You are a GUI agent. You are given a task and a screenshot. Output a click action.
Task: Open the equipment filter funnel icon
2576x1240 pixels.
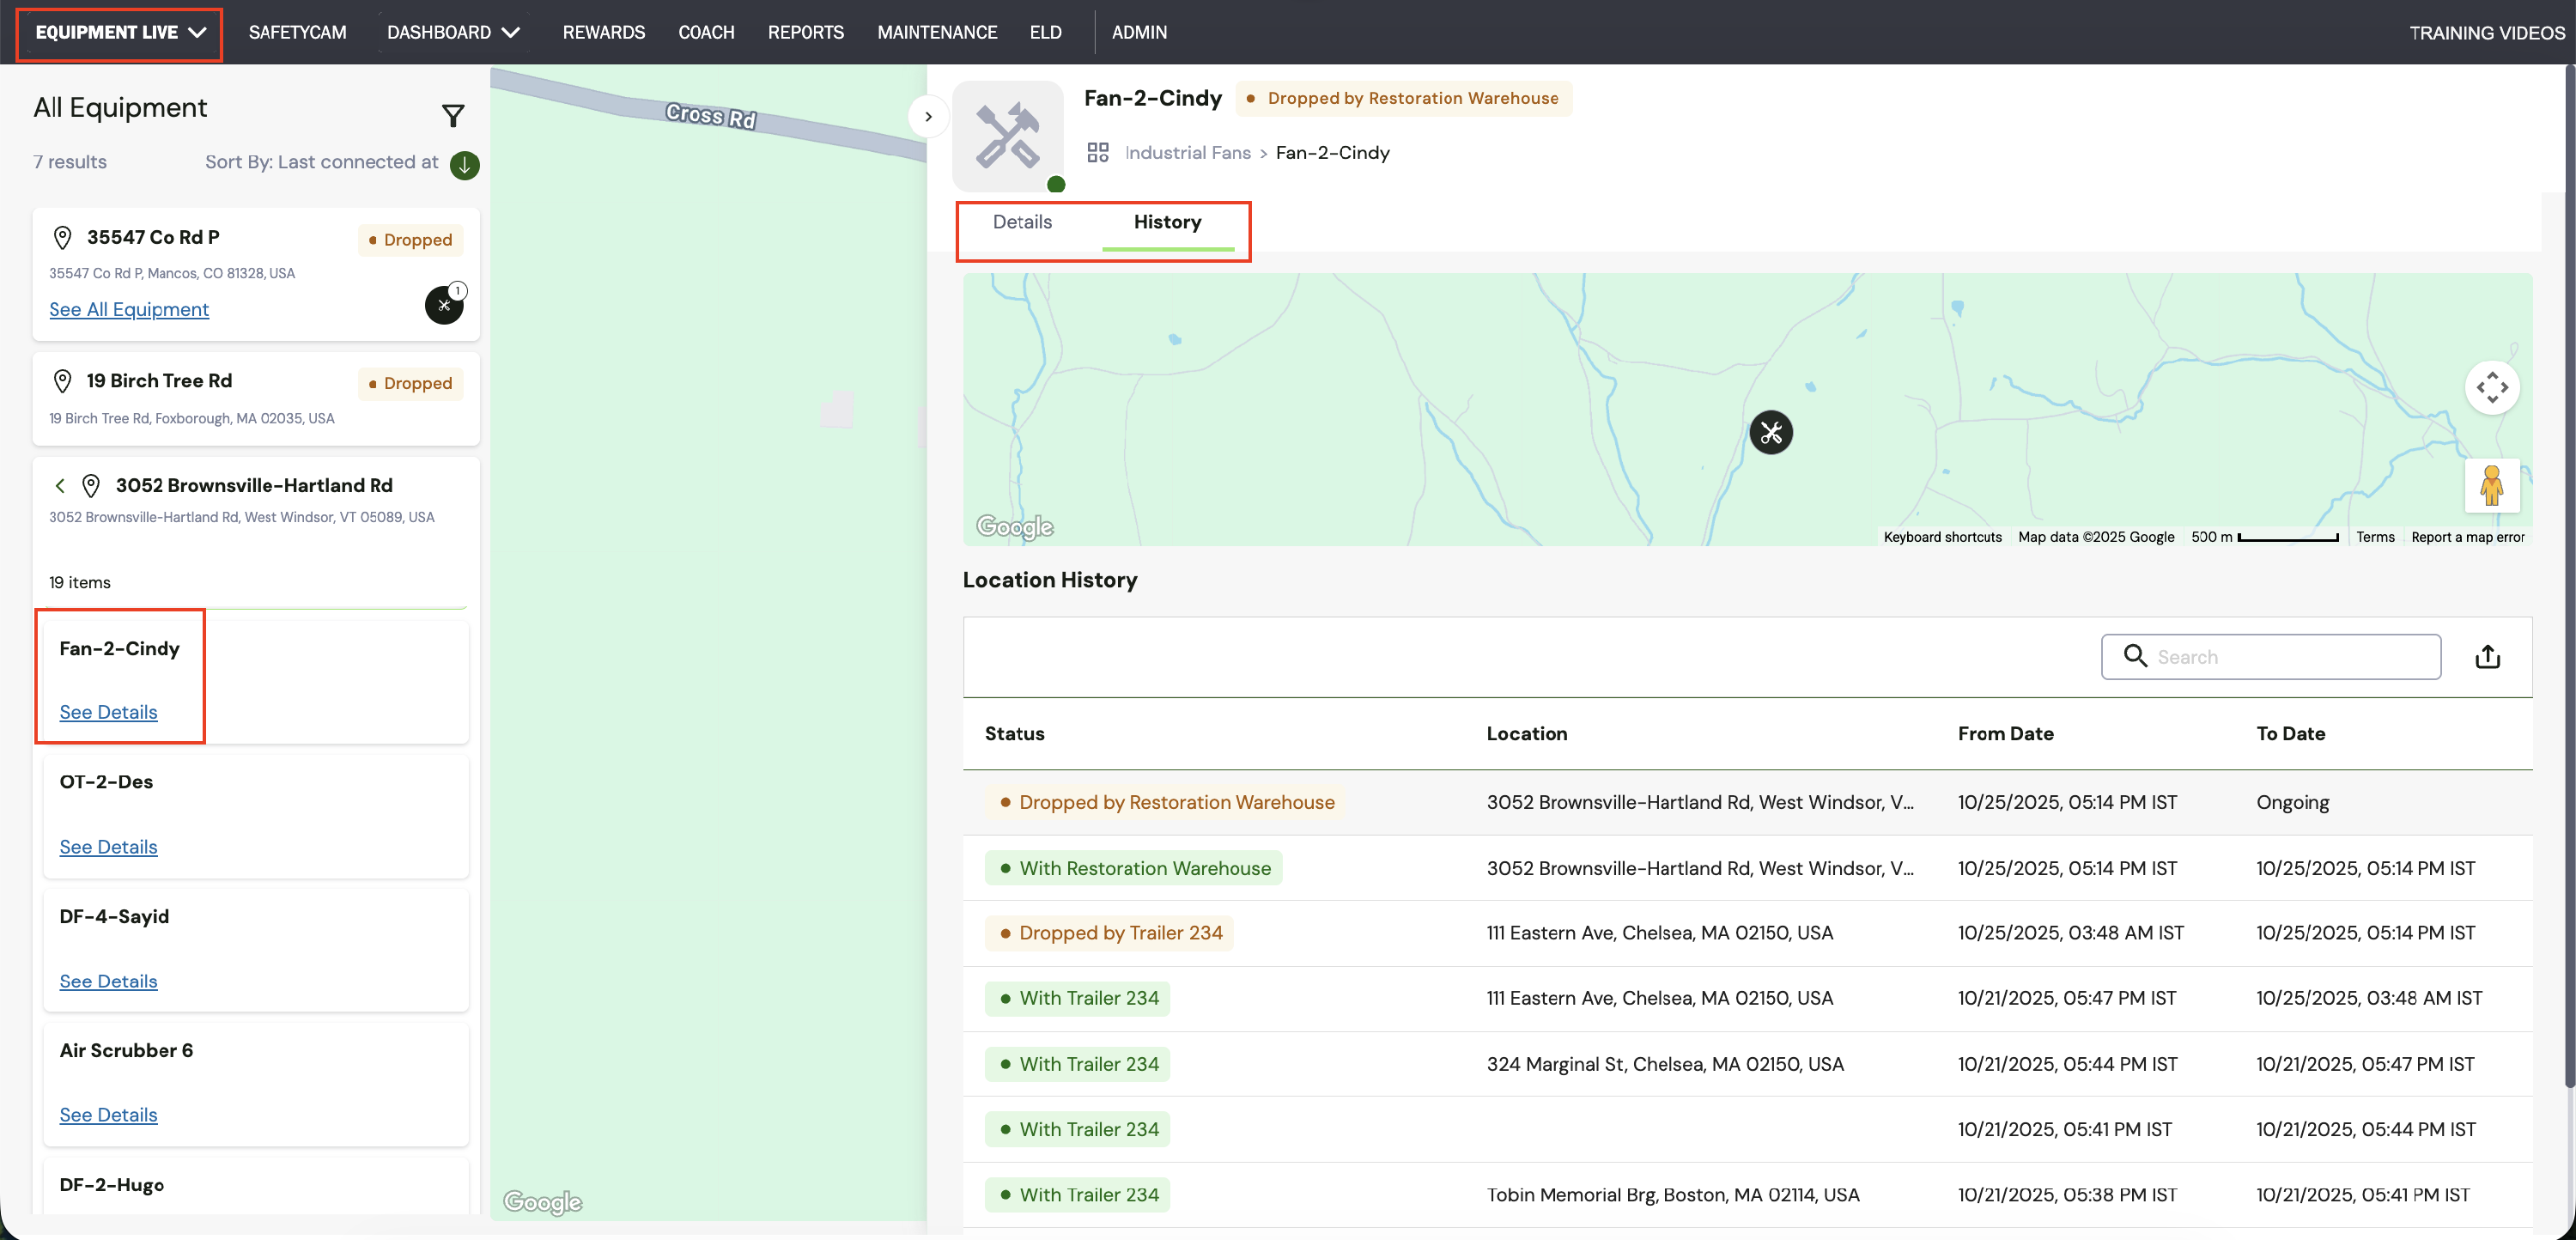coord(453,116)
